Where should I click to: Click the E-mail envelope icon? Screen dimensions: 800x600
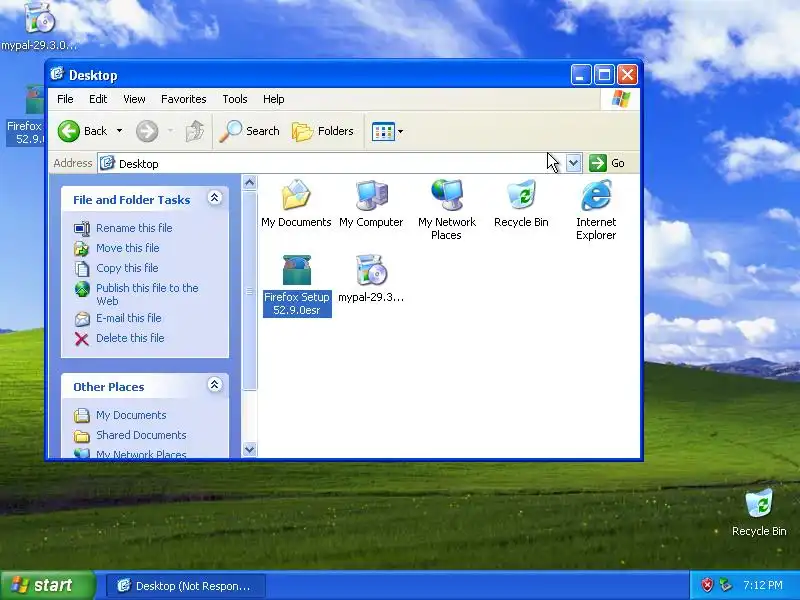(x=82, y=319)
